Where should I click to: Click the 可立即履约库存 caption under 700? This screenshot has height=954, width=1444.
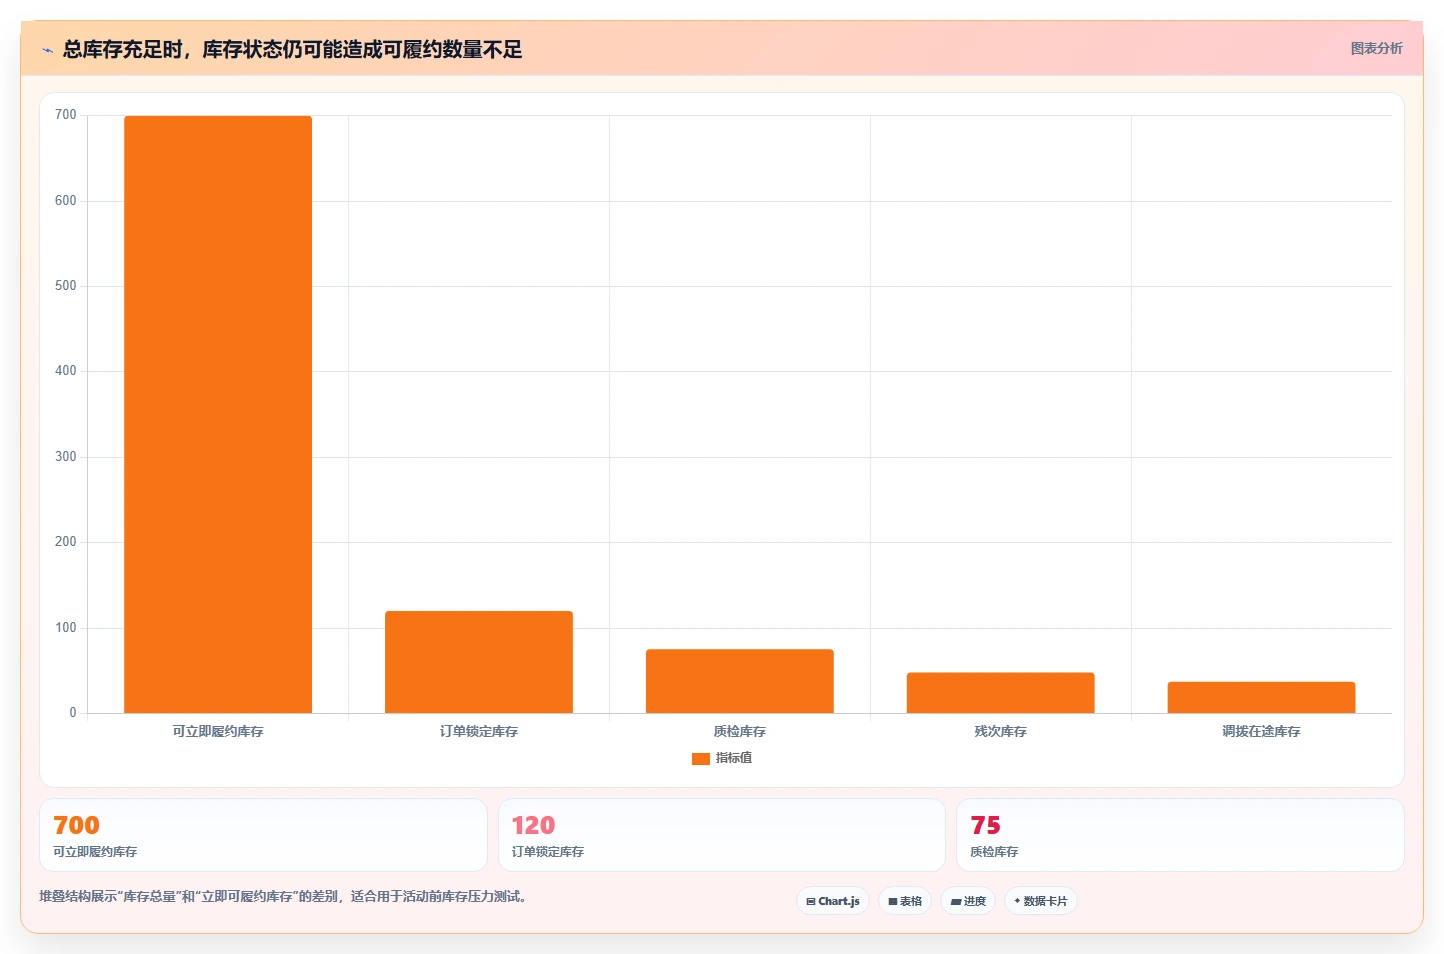click(95, 852)
